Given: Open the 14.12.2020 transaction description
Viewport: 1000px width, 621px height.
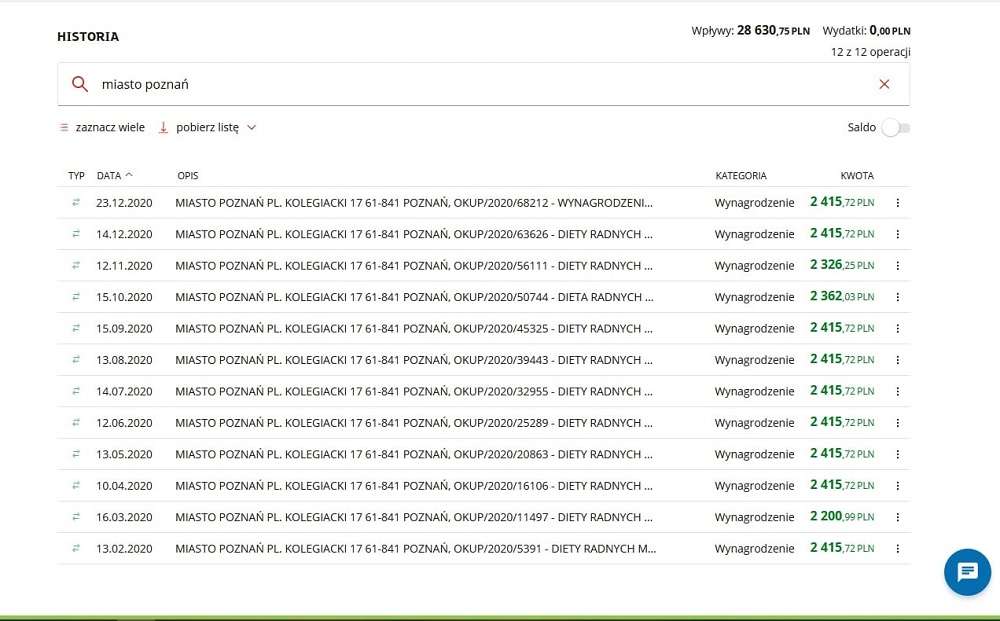Looking at the screenshot, I should [413, 234].
